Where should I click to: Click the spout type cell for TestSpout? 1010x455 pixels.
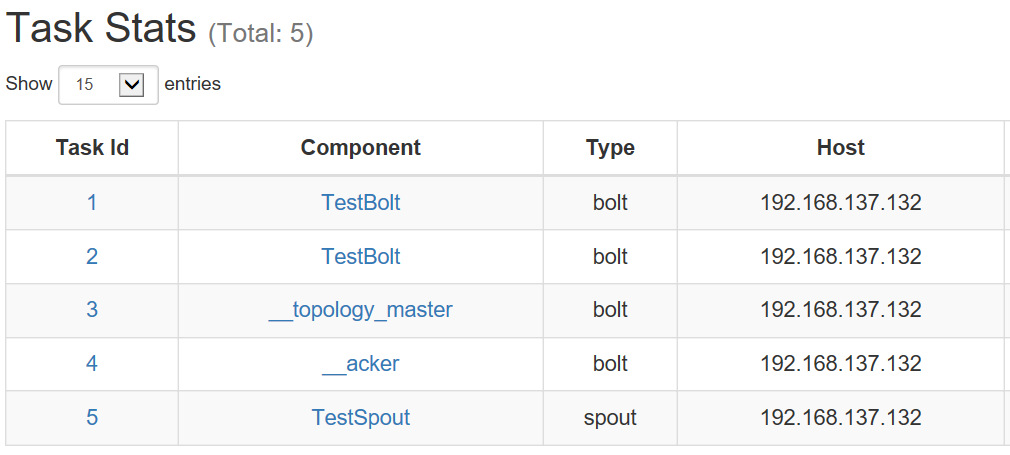[610, 417]
